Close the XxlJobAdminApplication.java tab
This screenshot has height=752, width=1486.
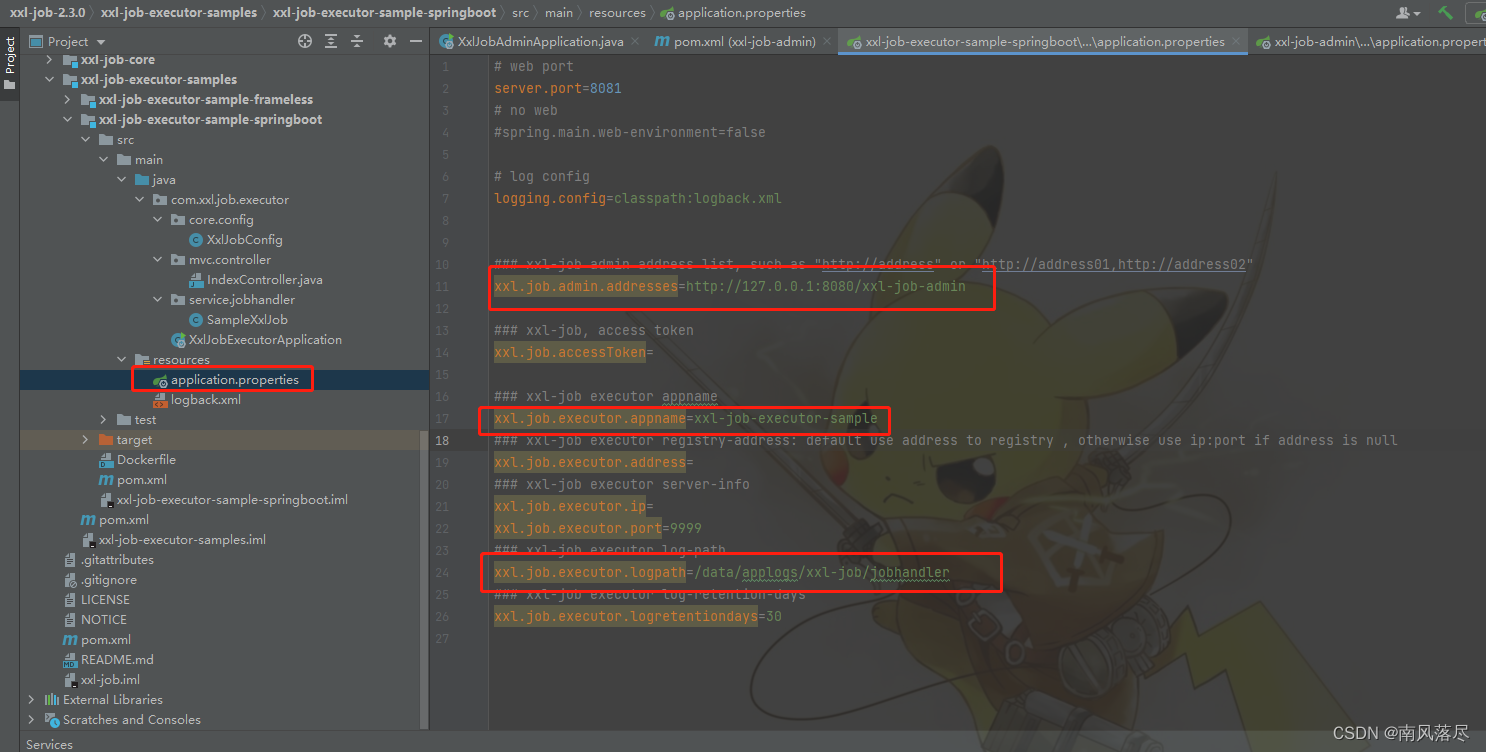(636, 42)
